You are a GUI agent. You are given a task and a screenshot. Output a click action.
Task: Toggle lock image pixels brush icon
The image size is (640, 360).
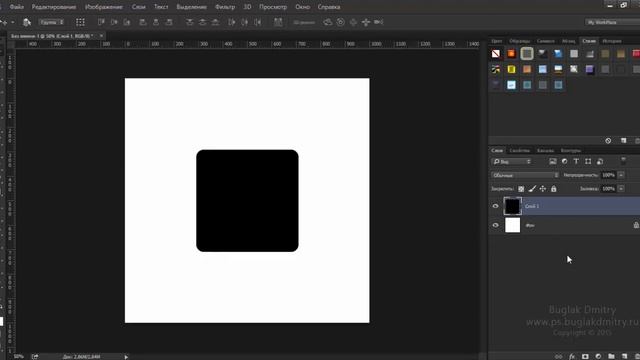click(532, 189)
